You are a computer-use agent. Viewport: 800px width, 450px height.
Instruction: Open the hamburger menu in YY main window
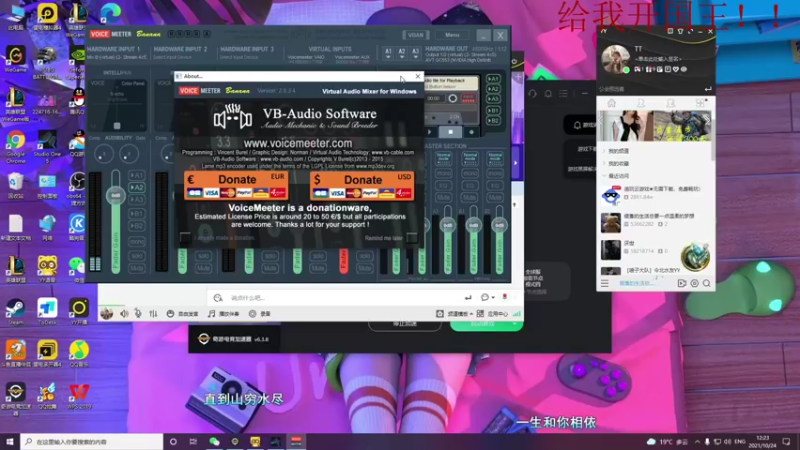605,283
